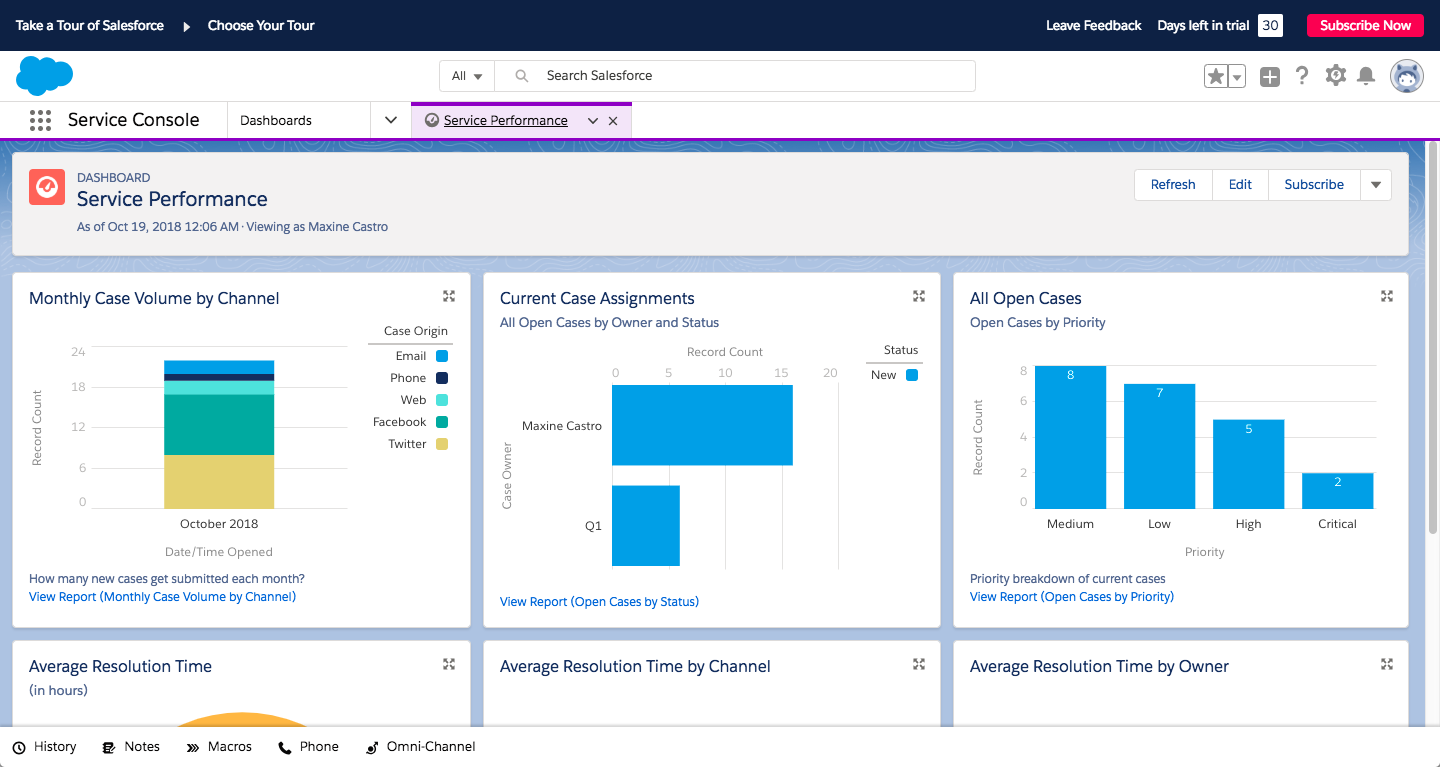The image size is (1440, 767).
Task: Expand the Average Resolution Time by Channel widget
Action: [x=919, y=664]
